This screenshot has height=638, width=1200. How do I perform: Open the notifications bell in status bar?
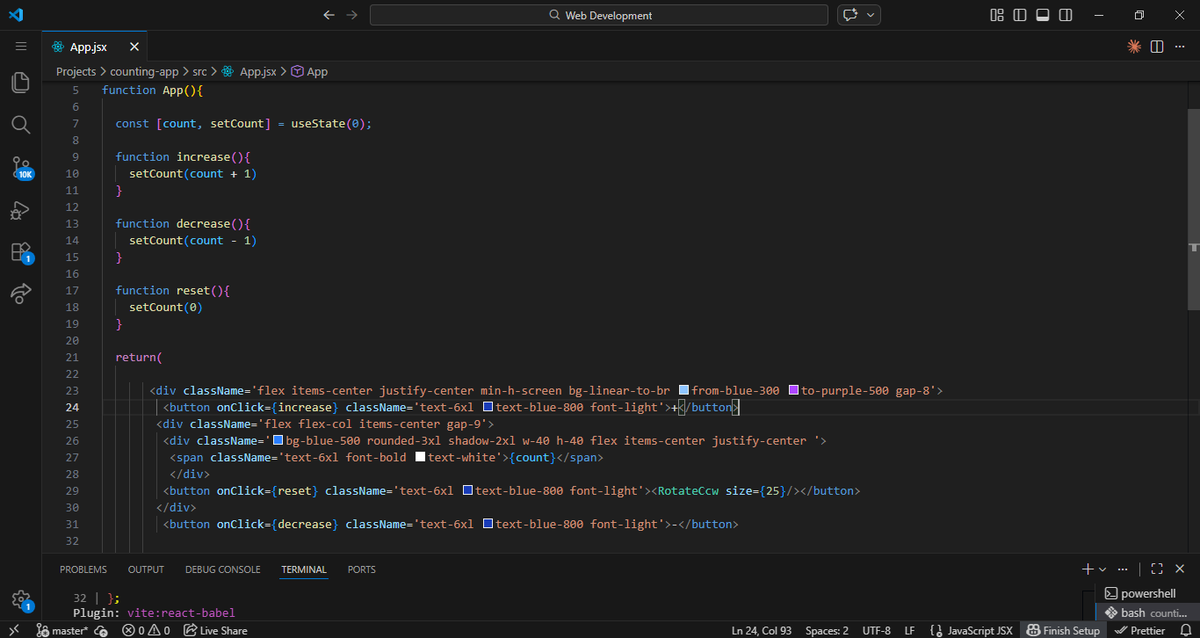(x=1185, y=630)
